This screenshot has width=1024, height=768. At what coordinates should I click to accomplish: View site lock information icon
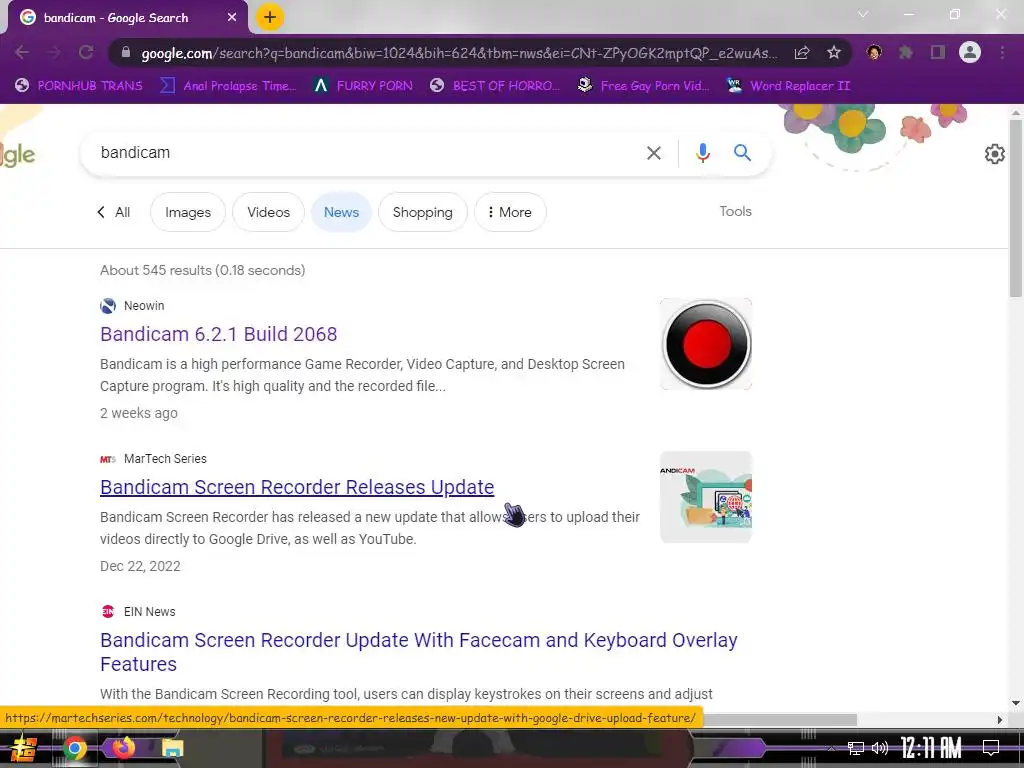point(126,53)
